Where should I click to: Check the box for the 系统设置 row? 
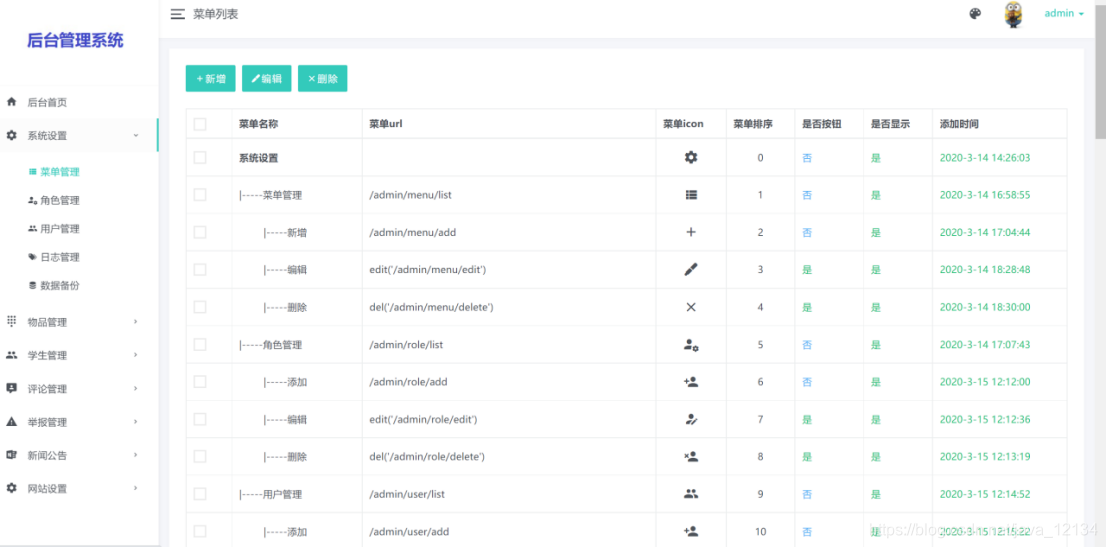[x=200, y=157]
